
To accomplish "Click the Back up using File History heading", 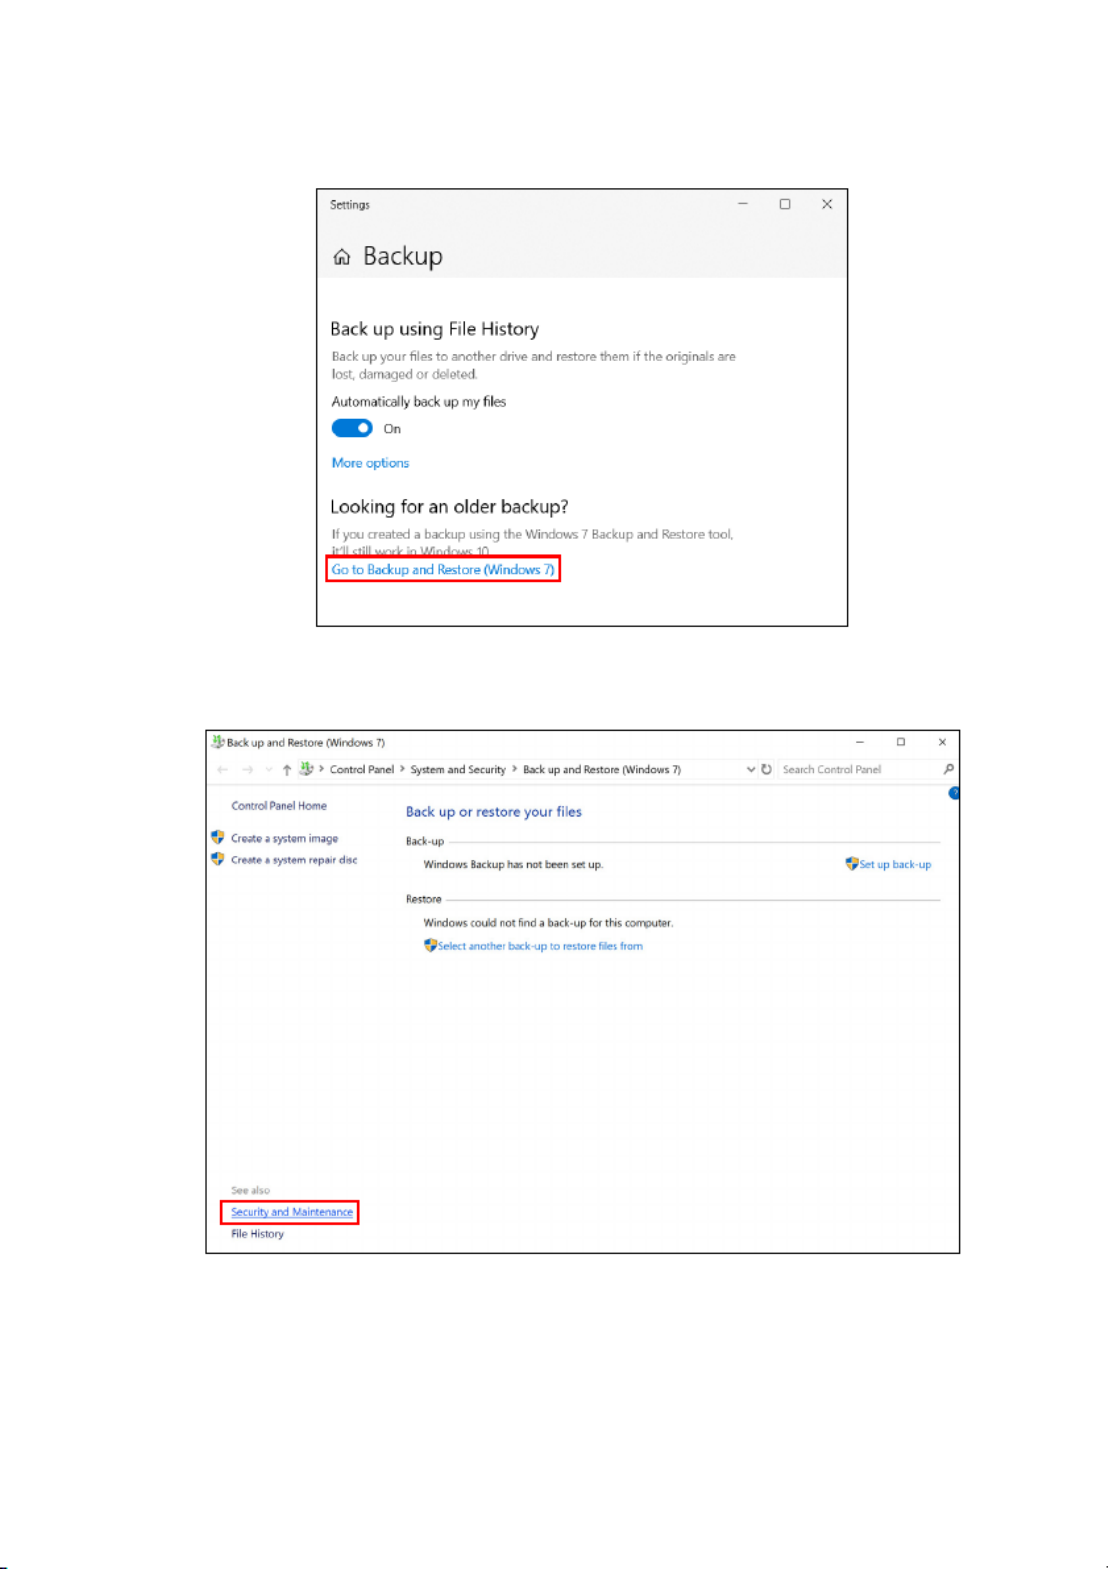I will (x=434, y=329).
